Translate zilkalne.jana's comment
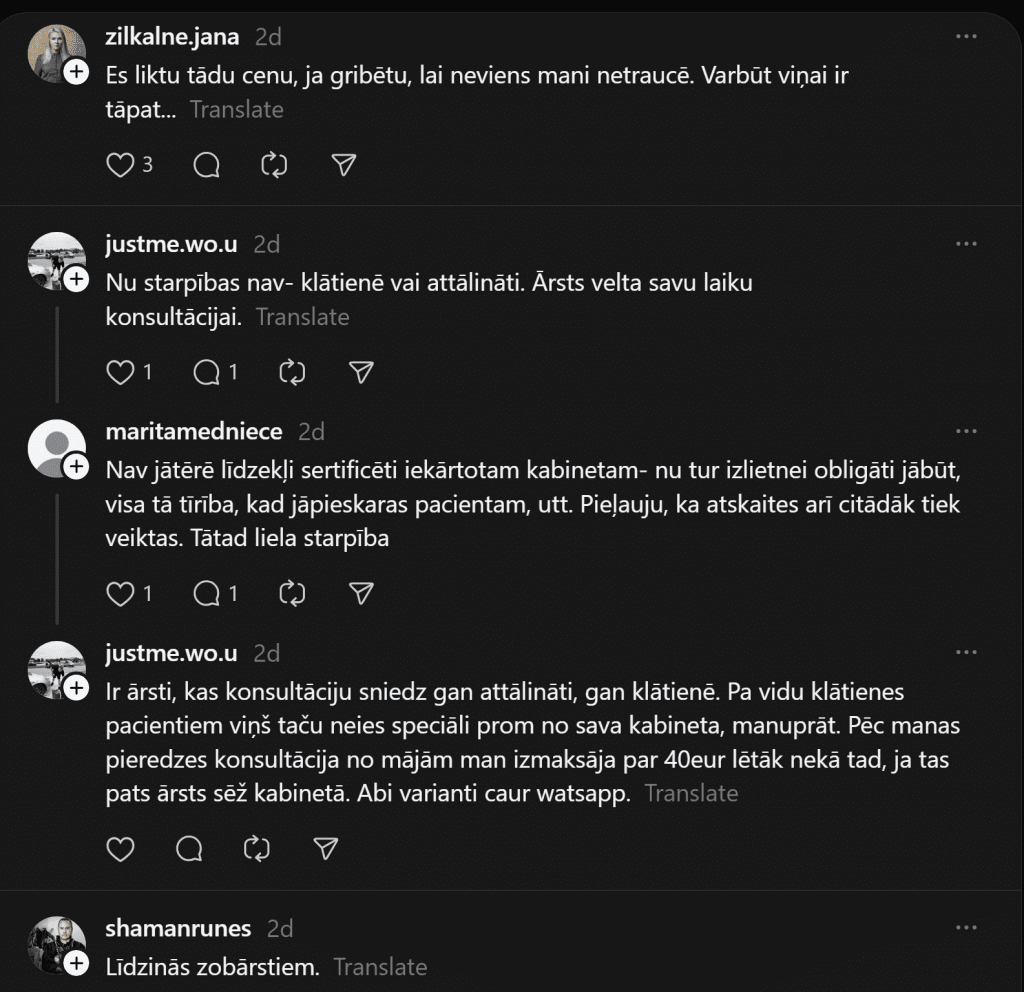This screenshot has height=992, width=1024. [236, 109]
